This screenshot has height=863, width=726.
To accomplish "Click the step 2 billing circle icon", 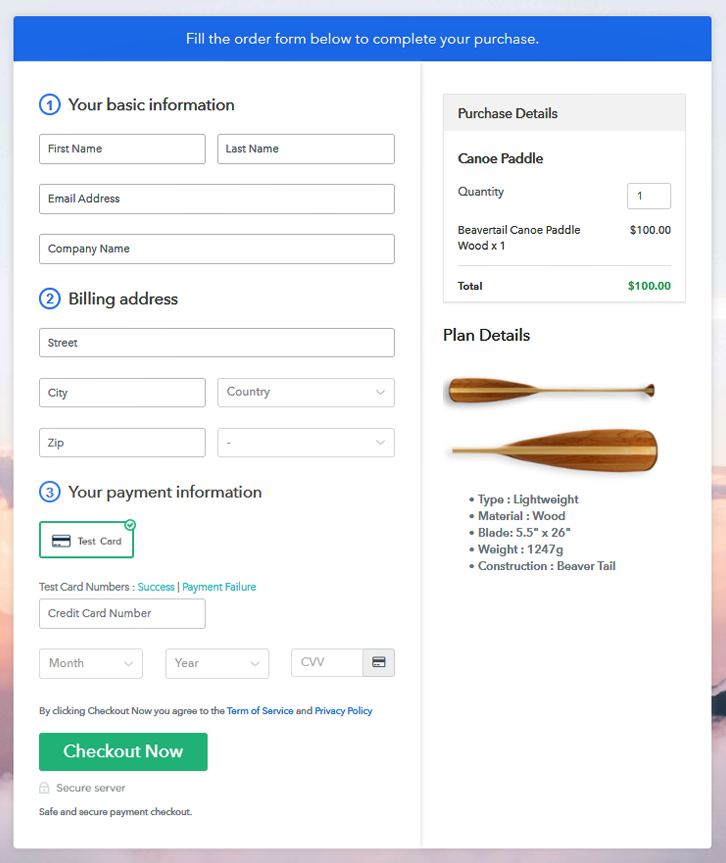I will coord(50,299).
